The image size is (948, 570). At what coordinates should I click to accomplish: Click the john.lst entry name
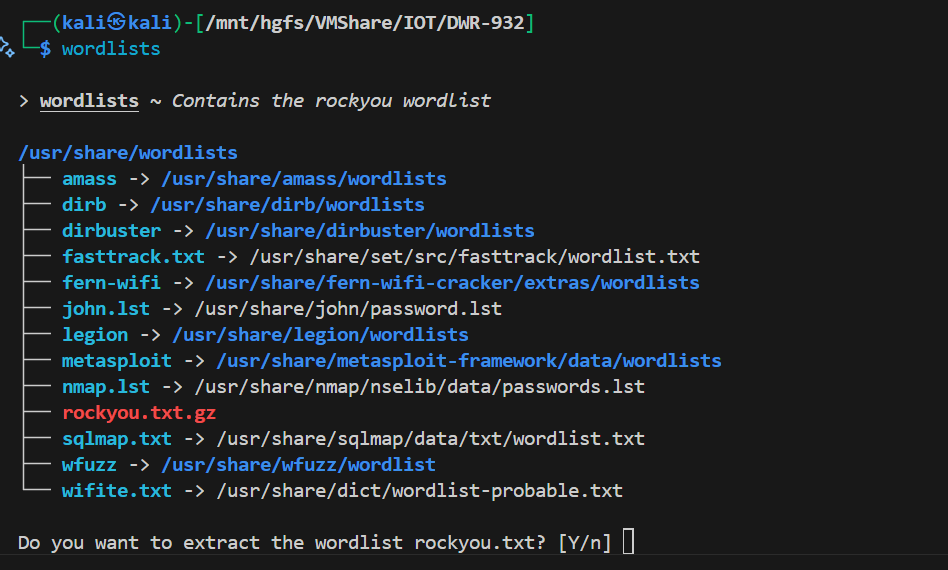click(106, 309)
